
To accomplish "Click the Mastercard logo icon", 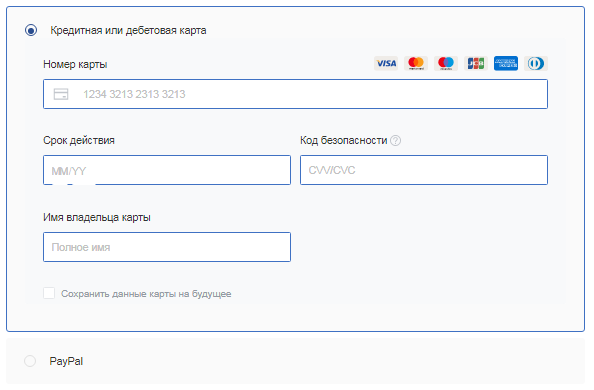I will click(416, 63).
